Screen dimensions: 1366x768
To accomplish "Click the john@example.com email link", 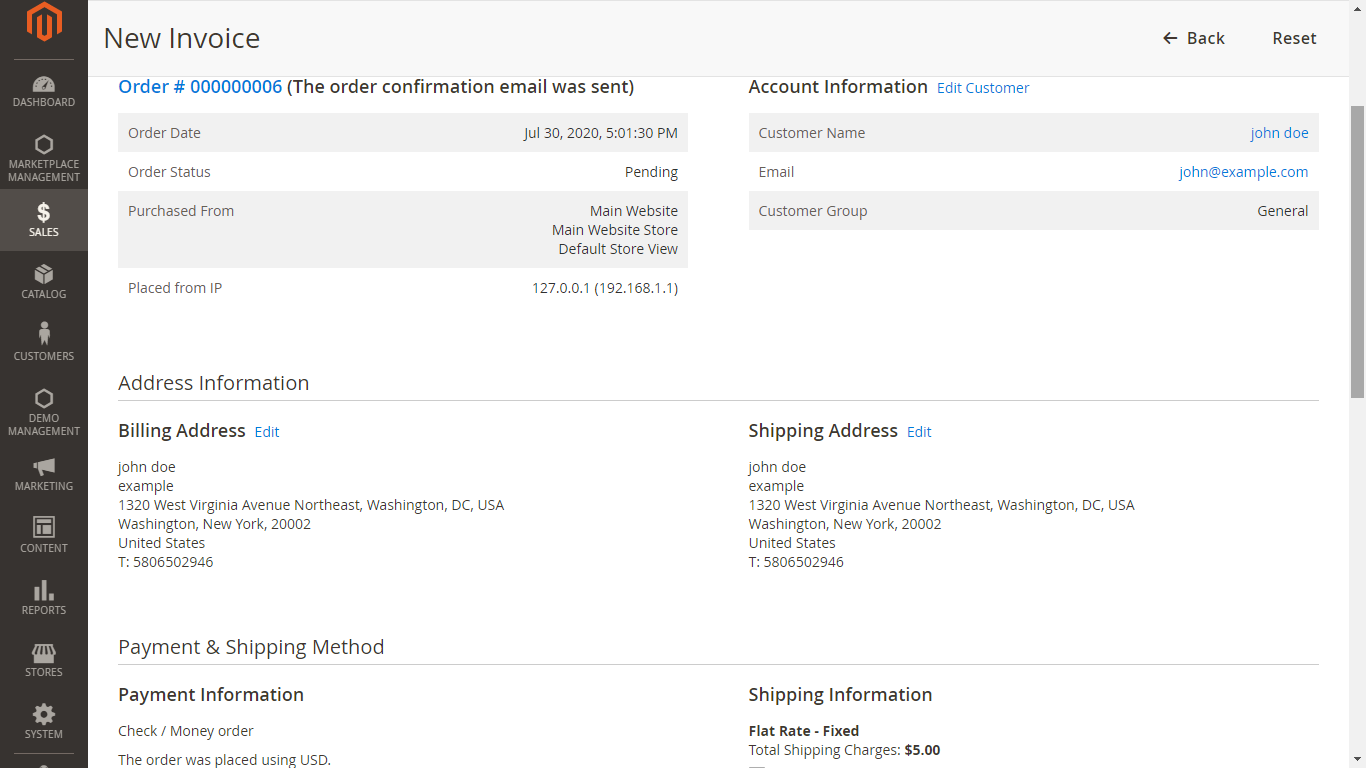I will click(1243, 172).
